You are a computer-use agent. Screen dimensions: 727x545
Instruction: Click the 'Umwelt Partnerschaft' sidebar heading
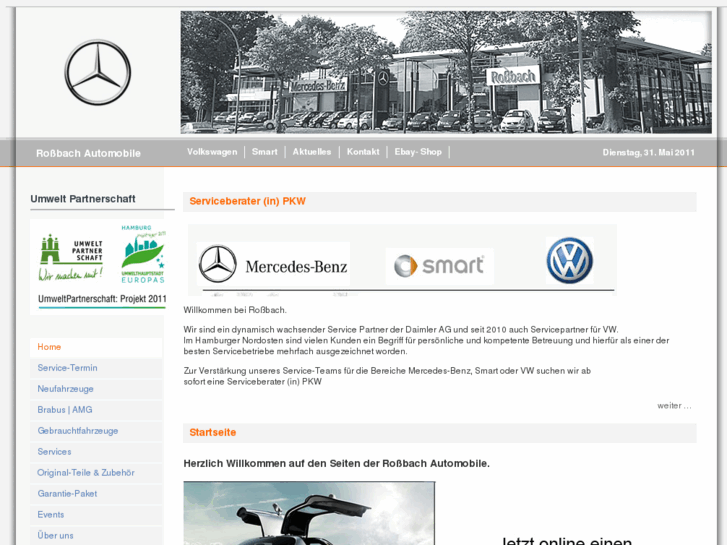83,199
